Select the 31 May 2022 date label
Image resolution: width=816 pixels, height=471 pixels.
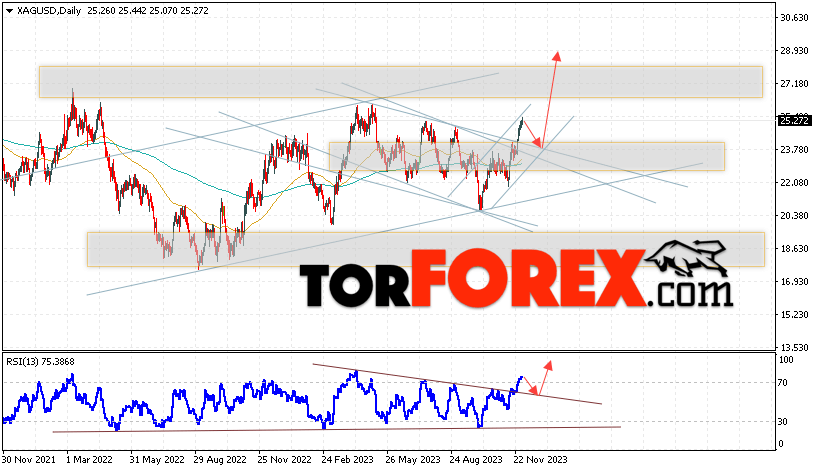click(157, 460)
